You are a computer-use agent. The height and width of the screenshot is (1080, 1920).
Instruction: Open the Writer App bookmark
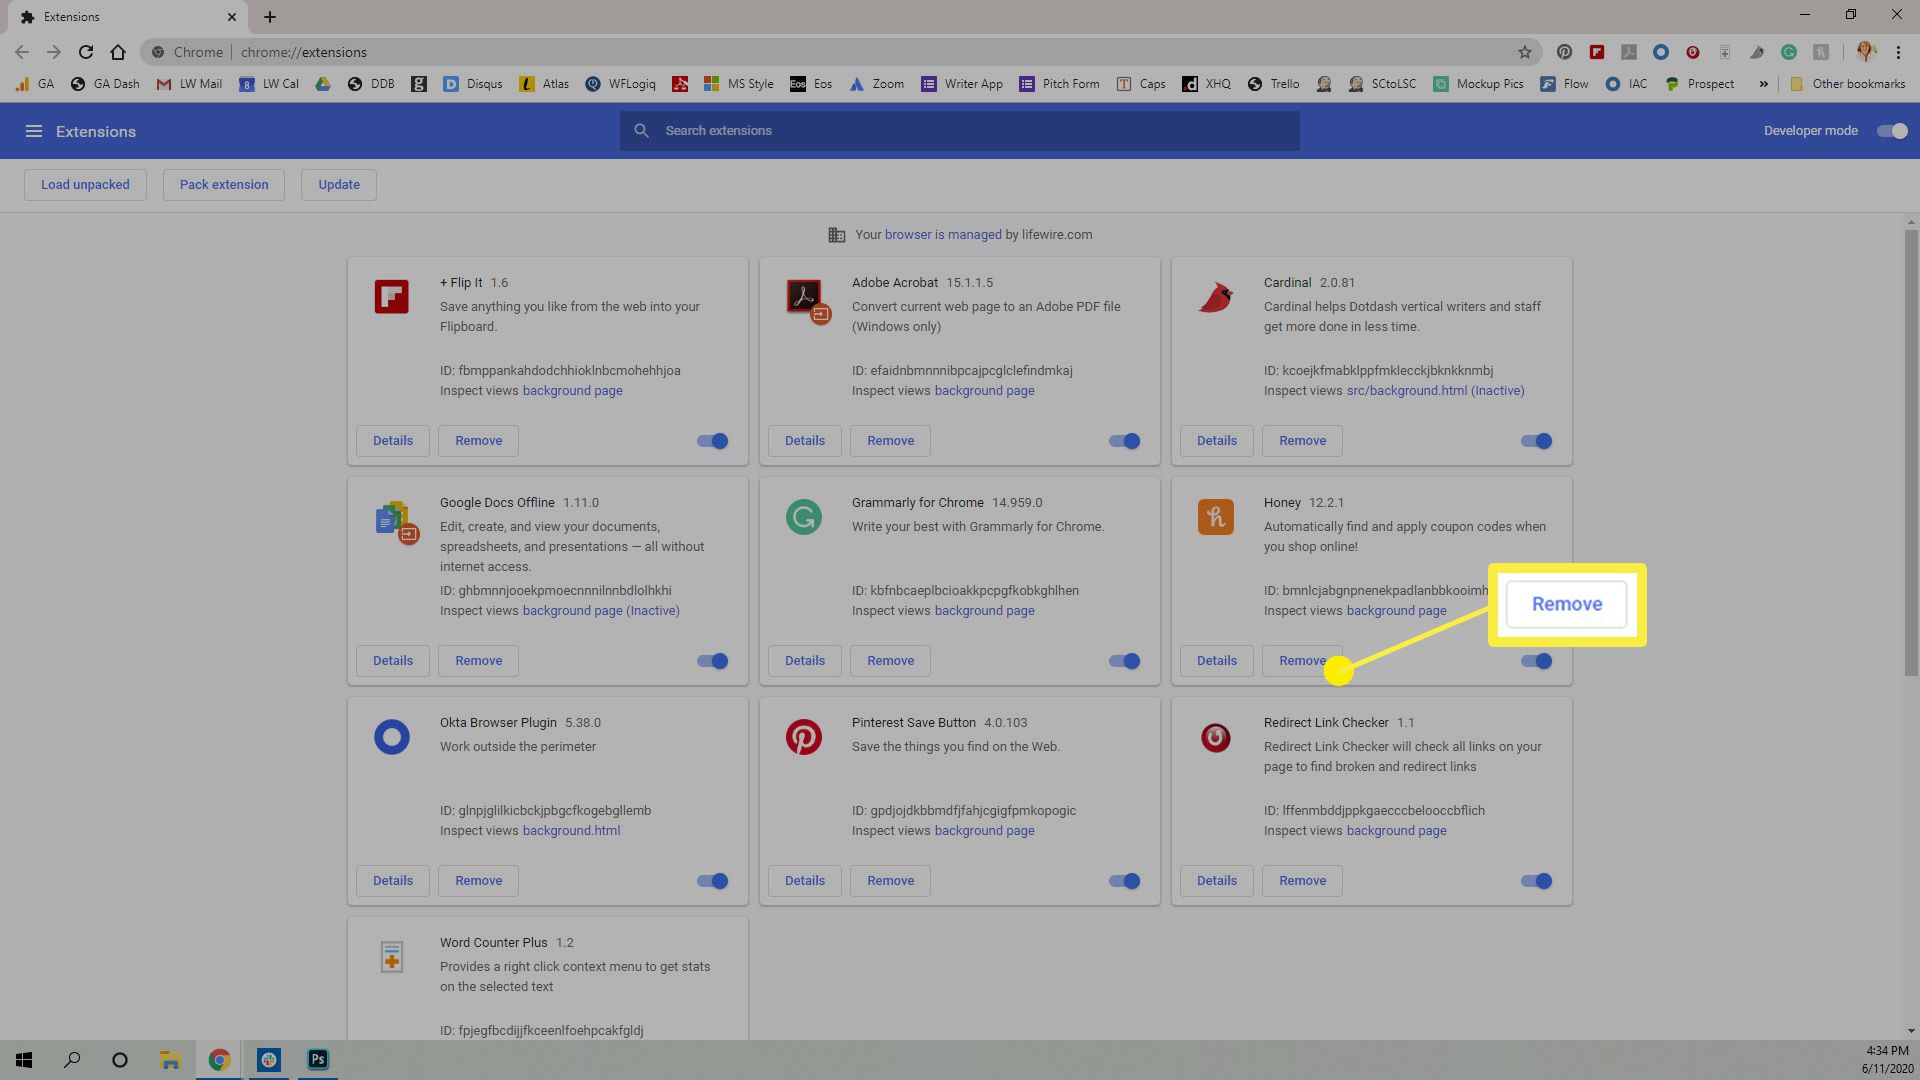[x=962, y=84]
